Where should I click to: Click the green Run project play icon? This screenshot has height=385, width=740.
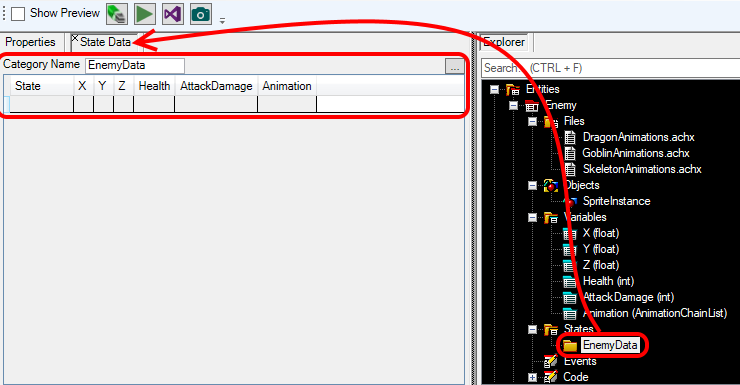(144, 14)
